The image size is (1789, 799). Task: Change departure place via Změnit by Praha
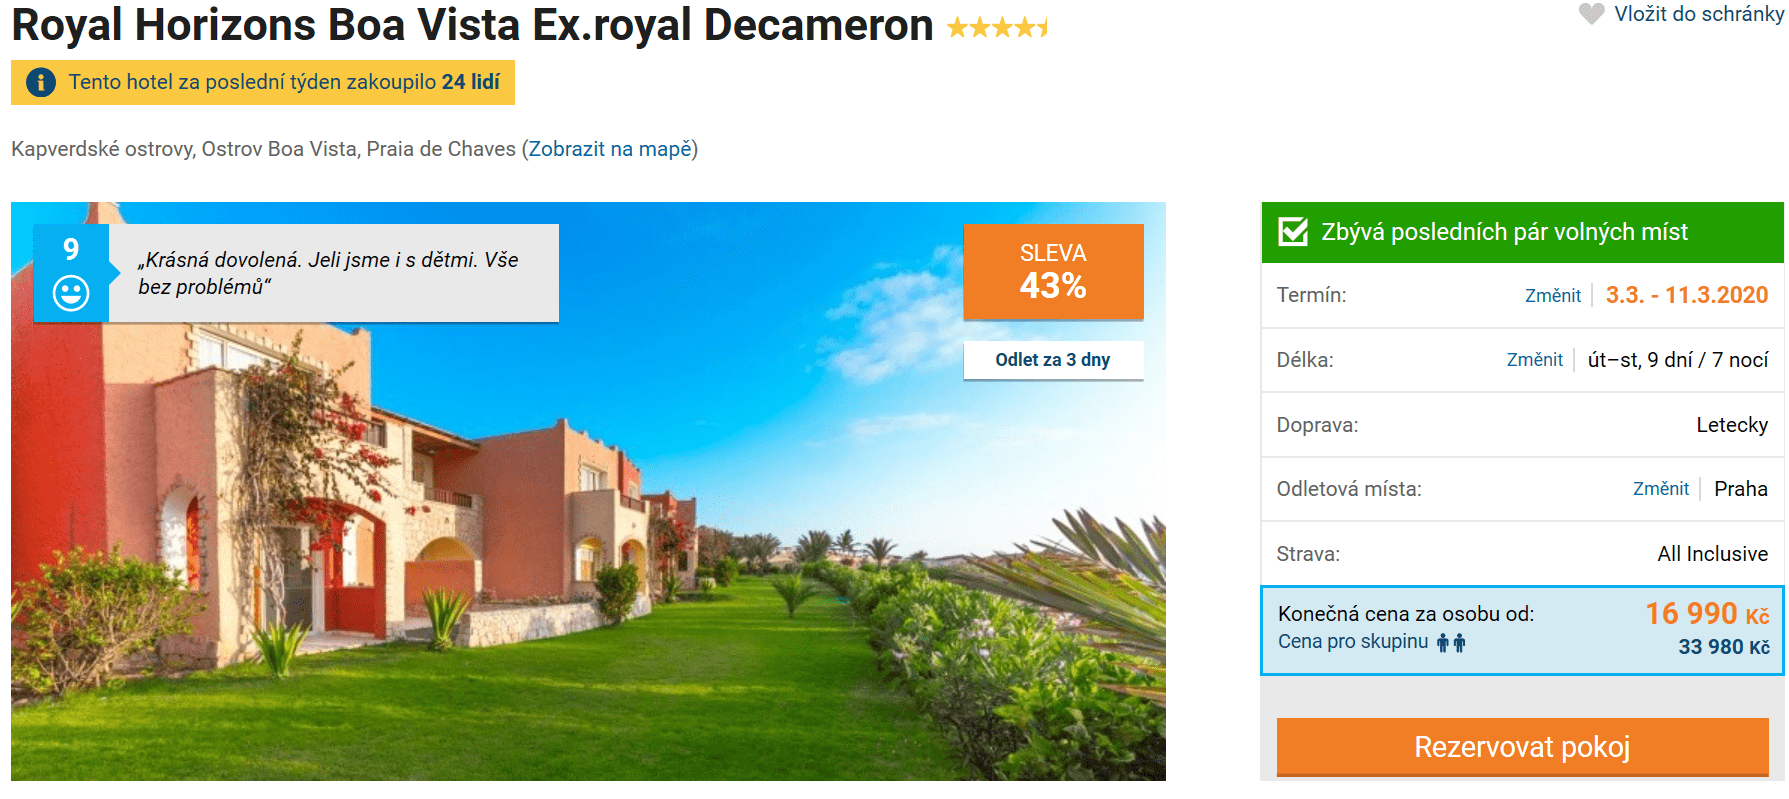1660,489
